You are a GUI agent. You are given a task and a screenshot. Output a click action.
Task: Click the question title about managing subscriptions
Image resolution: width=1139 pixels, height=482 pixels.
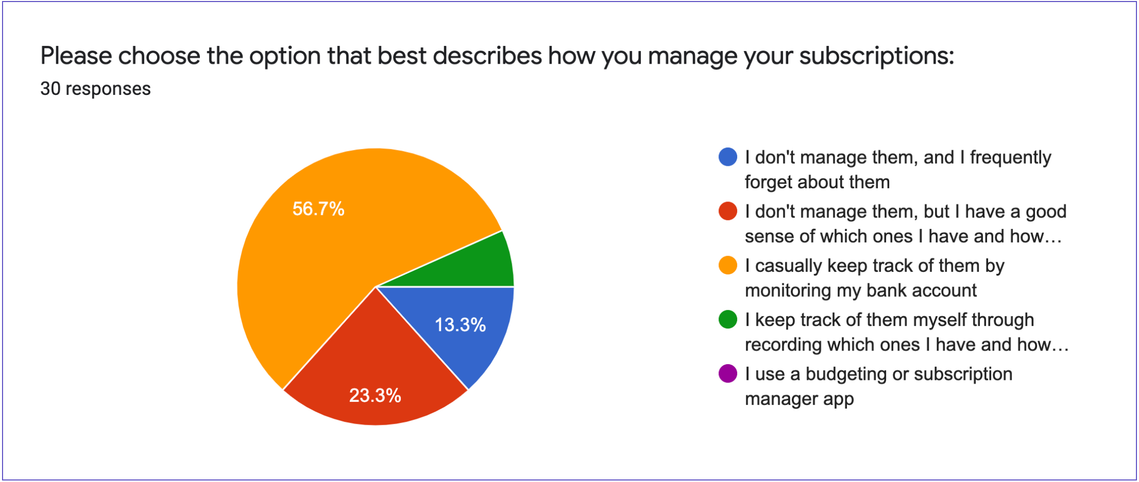pos(497,57)
